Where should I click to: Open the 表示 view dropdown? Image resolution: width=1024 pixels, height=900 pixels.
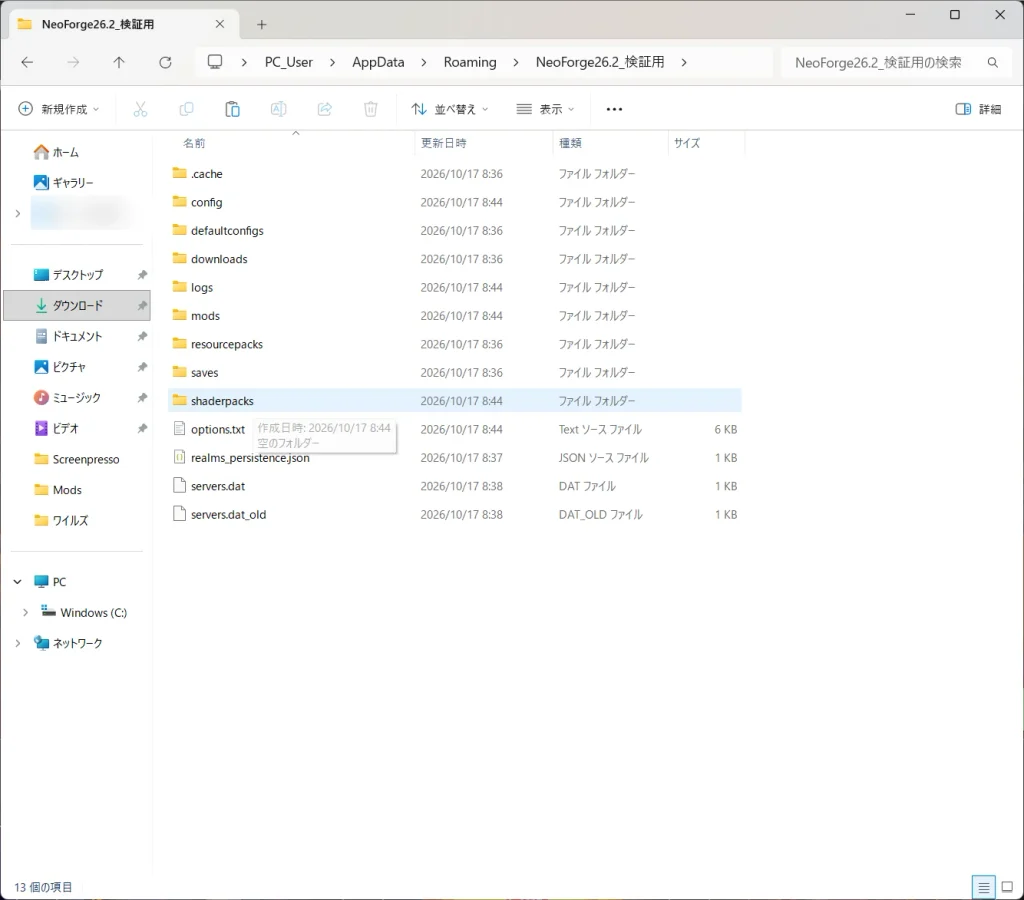point(545,109)
